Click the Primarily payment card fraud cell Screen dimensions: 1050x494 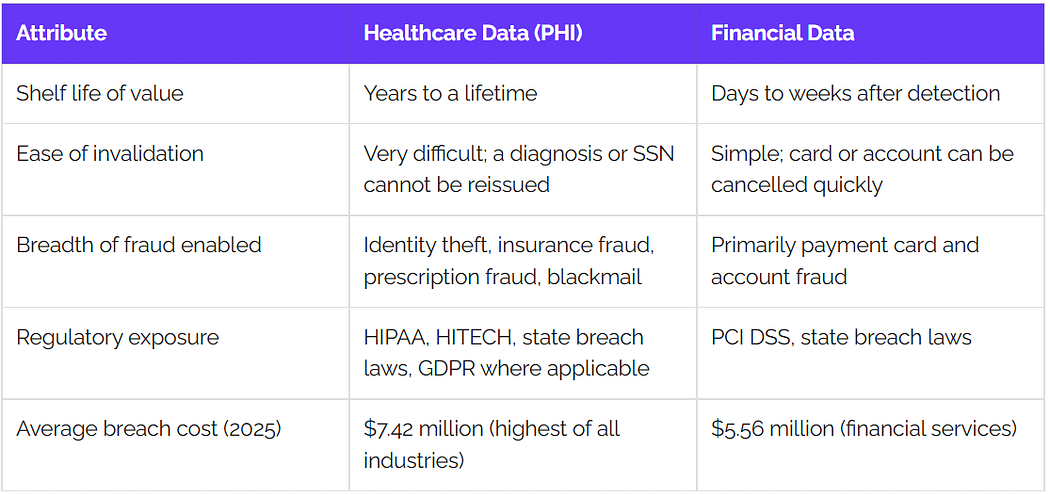pos(871,261)
